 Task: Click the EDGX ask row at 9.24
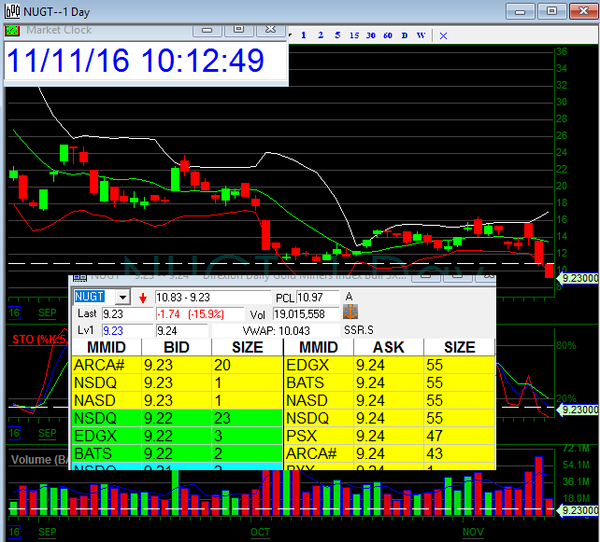[389, 365]
